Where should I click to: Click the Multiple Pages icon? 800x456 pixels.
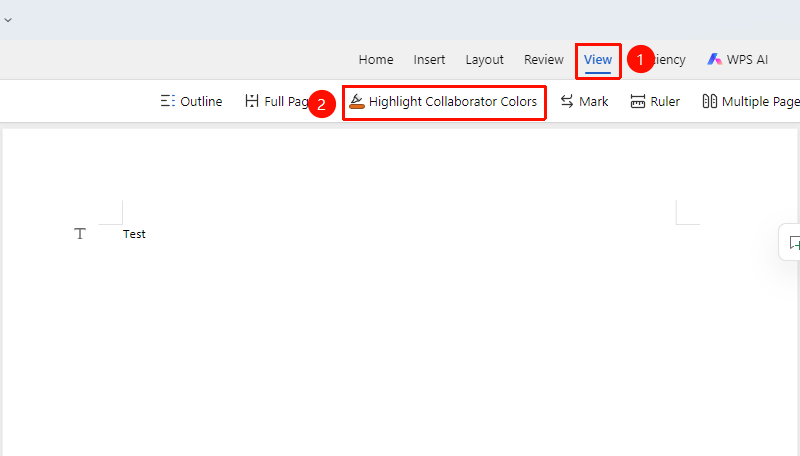tap(710, 101)
